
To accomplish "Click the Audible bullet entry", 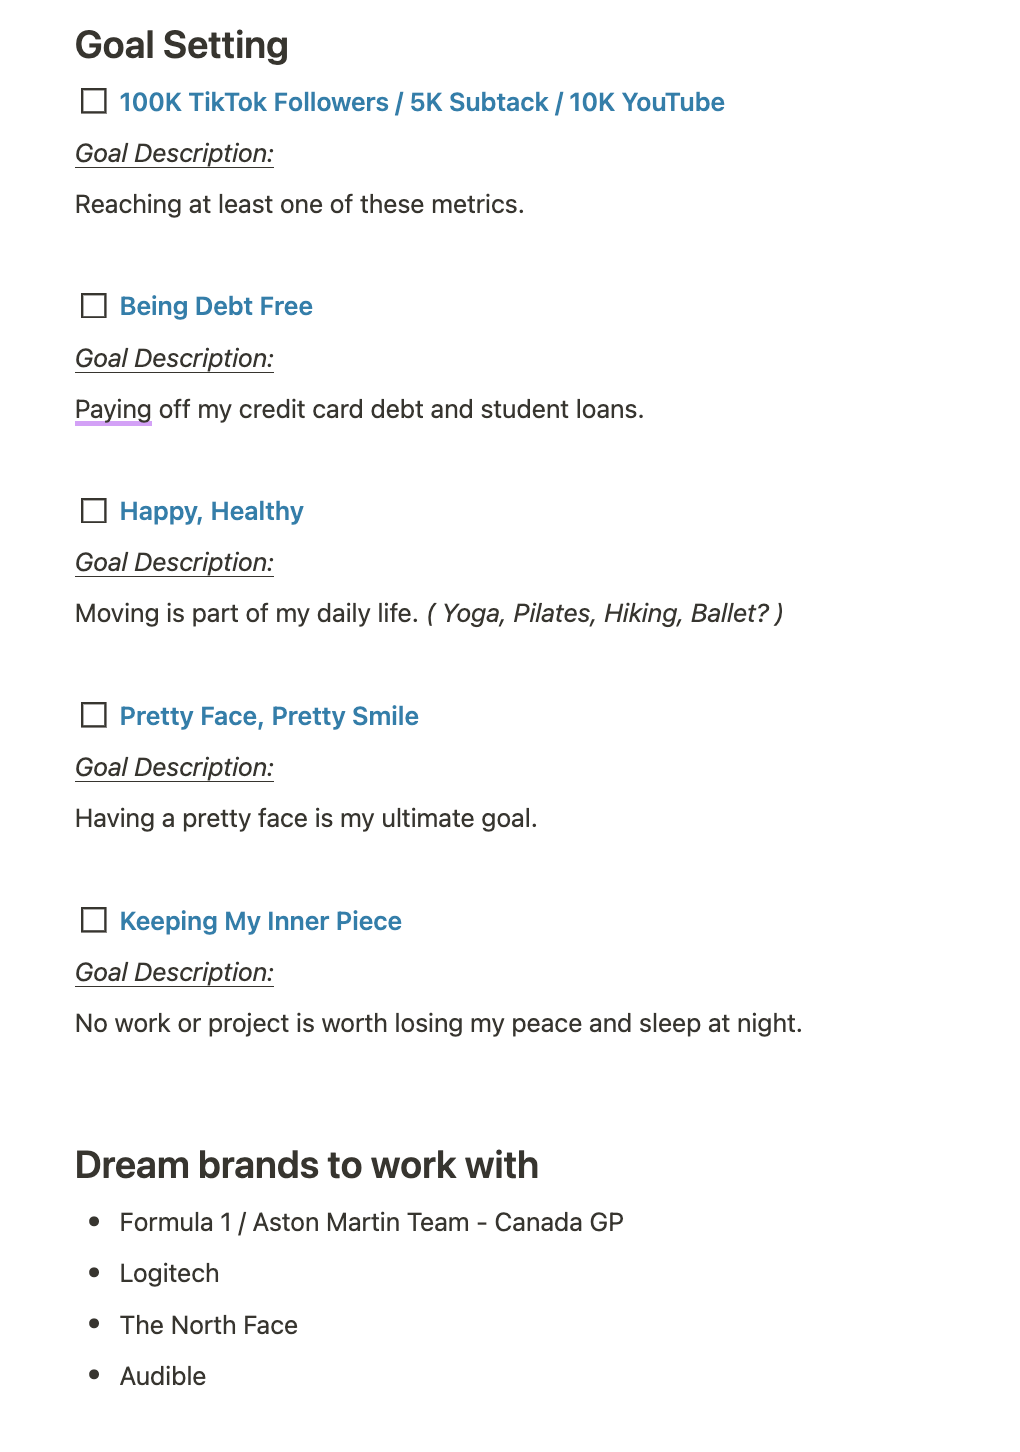I will click(x=162, y=1376).
